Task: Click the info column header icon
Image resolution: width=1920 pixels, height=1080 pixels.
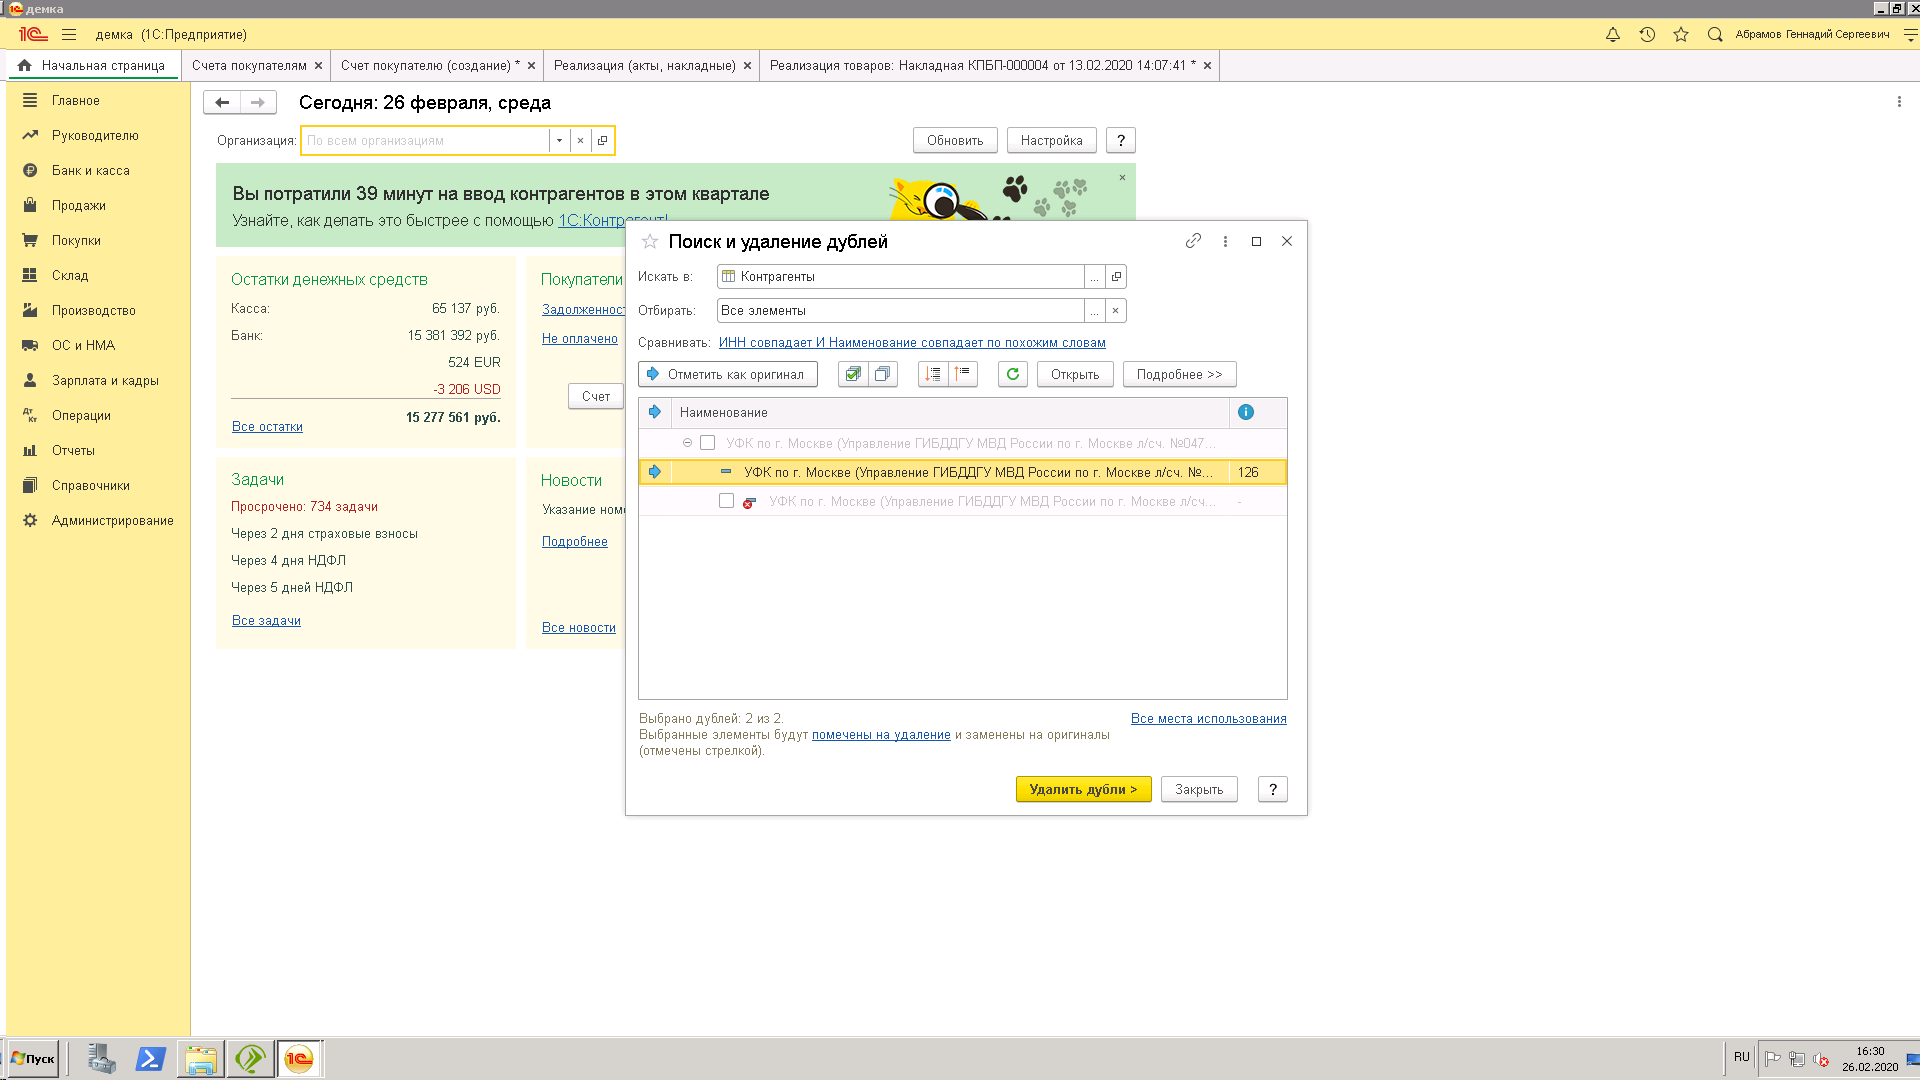Action: pos(1246,412)
